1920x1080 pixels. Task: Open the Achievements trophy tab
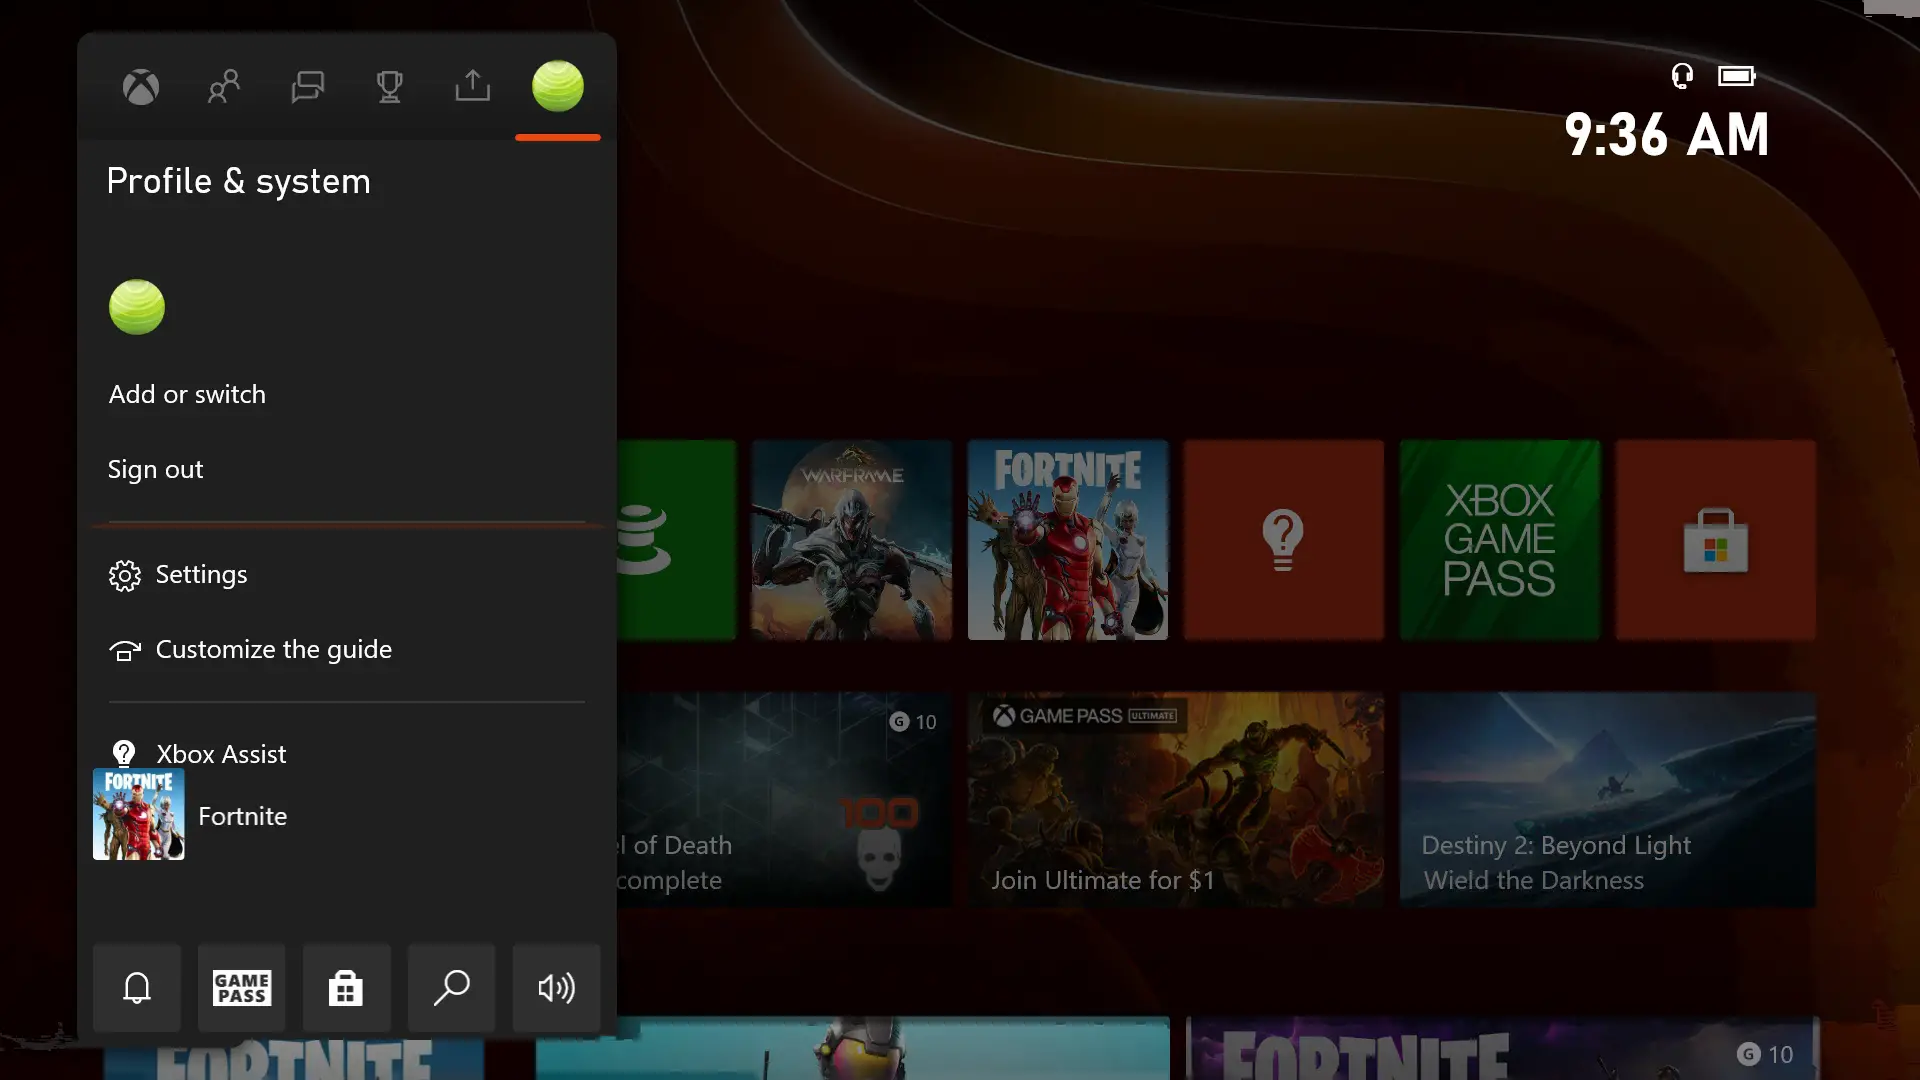(x=390, y=88)
